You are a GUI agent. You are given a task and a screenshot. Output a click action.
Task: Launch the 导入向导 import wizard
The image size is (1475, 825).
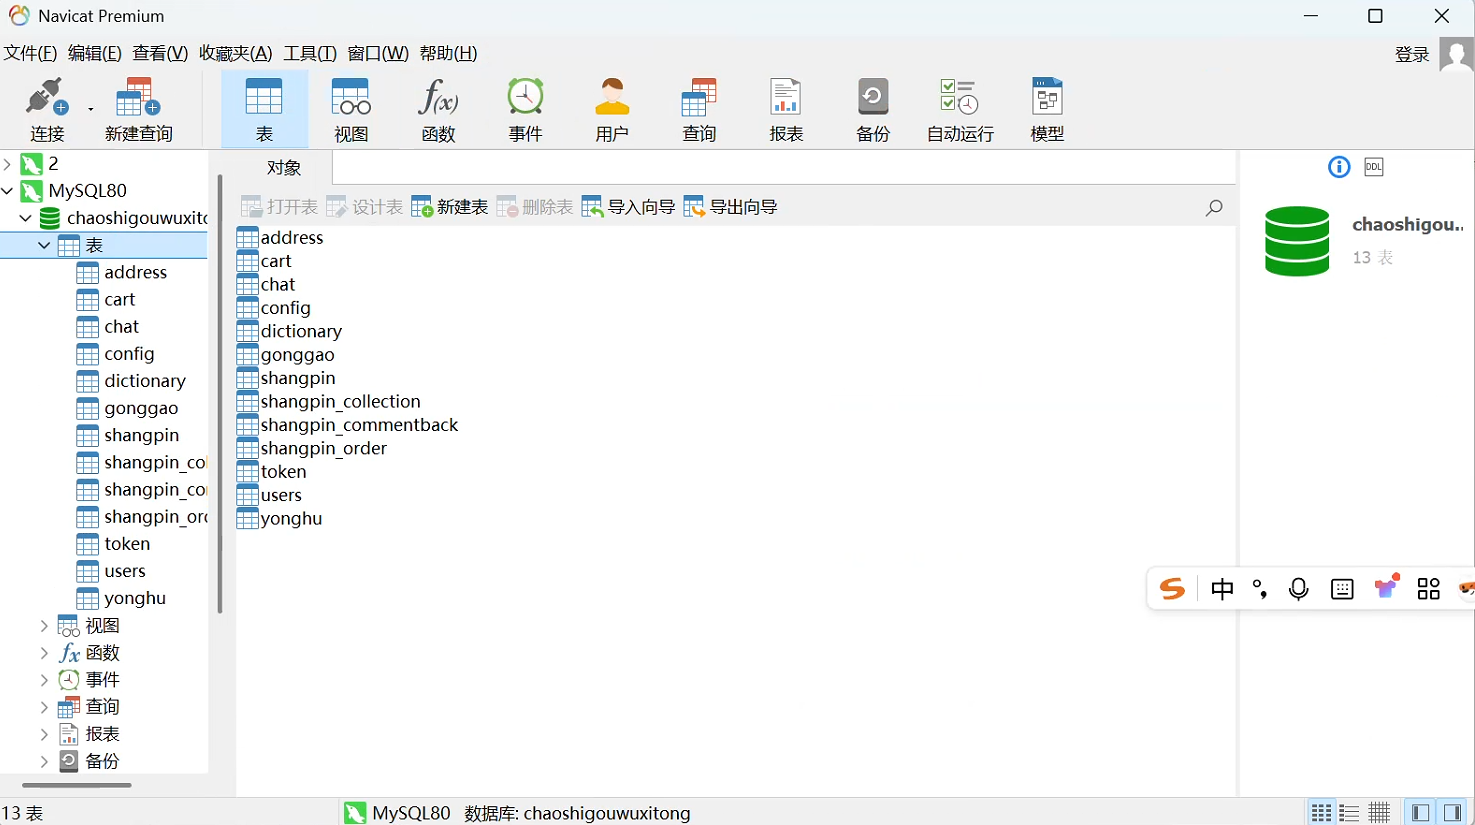[628, 207]
